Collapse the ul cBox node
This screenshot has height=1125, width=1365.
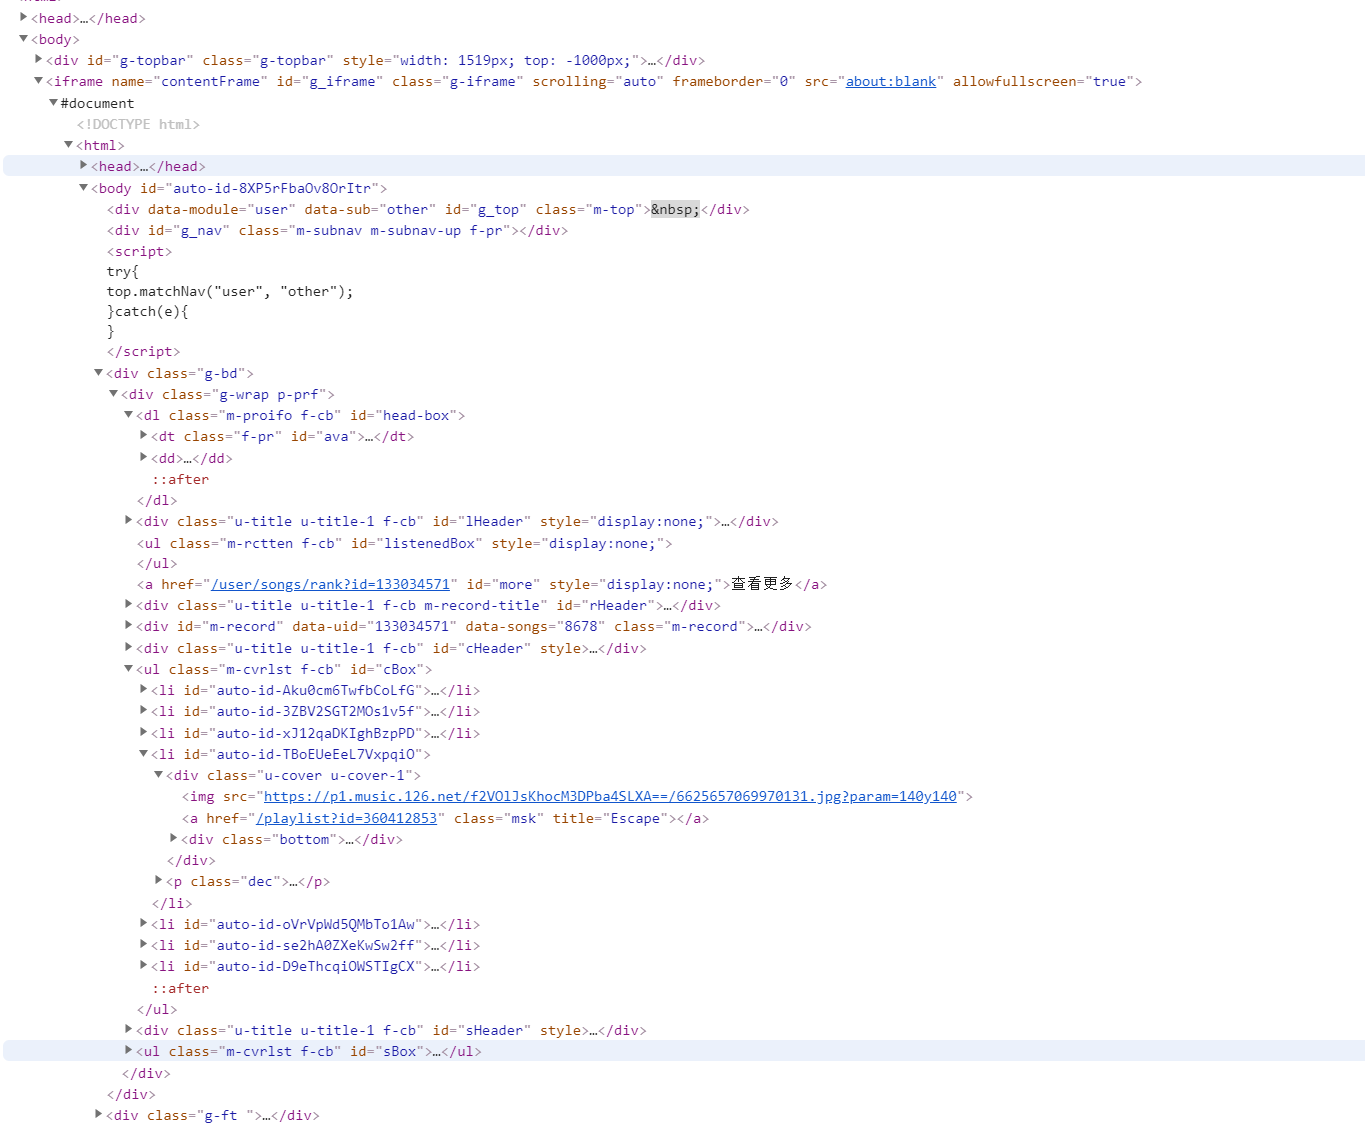tap(129, 668)
